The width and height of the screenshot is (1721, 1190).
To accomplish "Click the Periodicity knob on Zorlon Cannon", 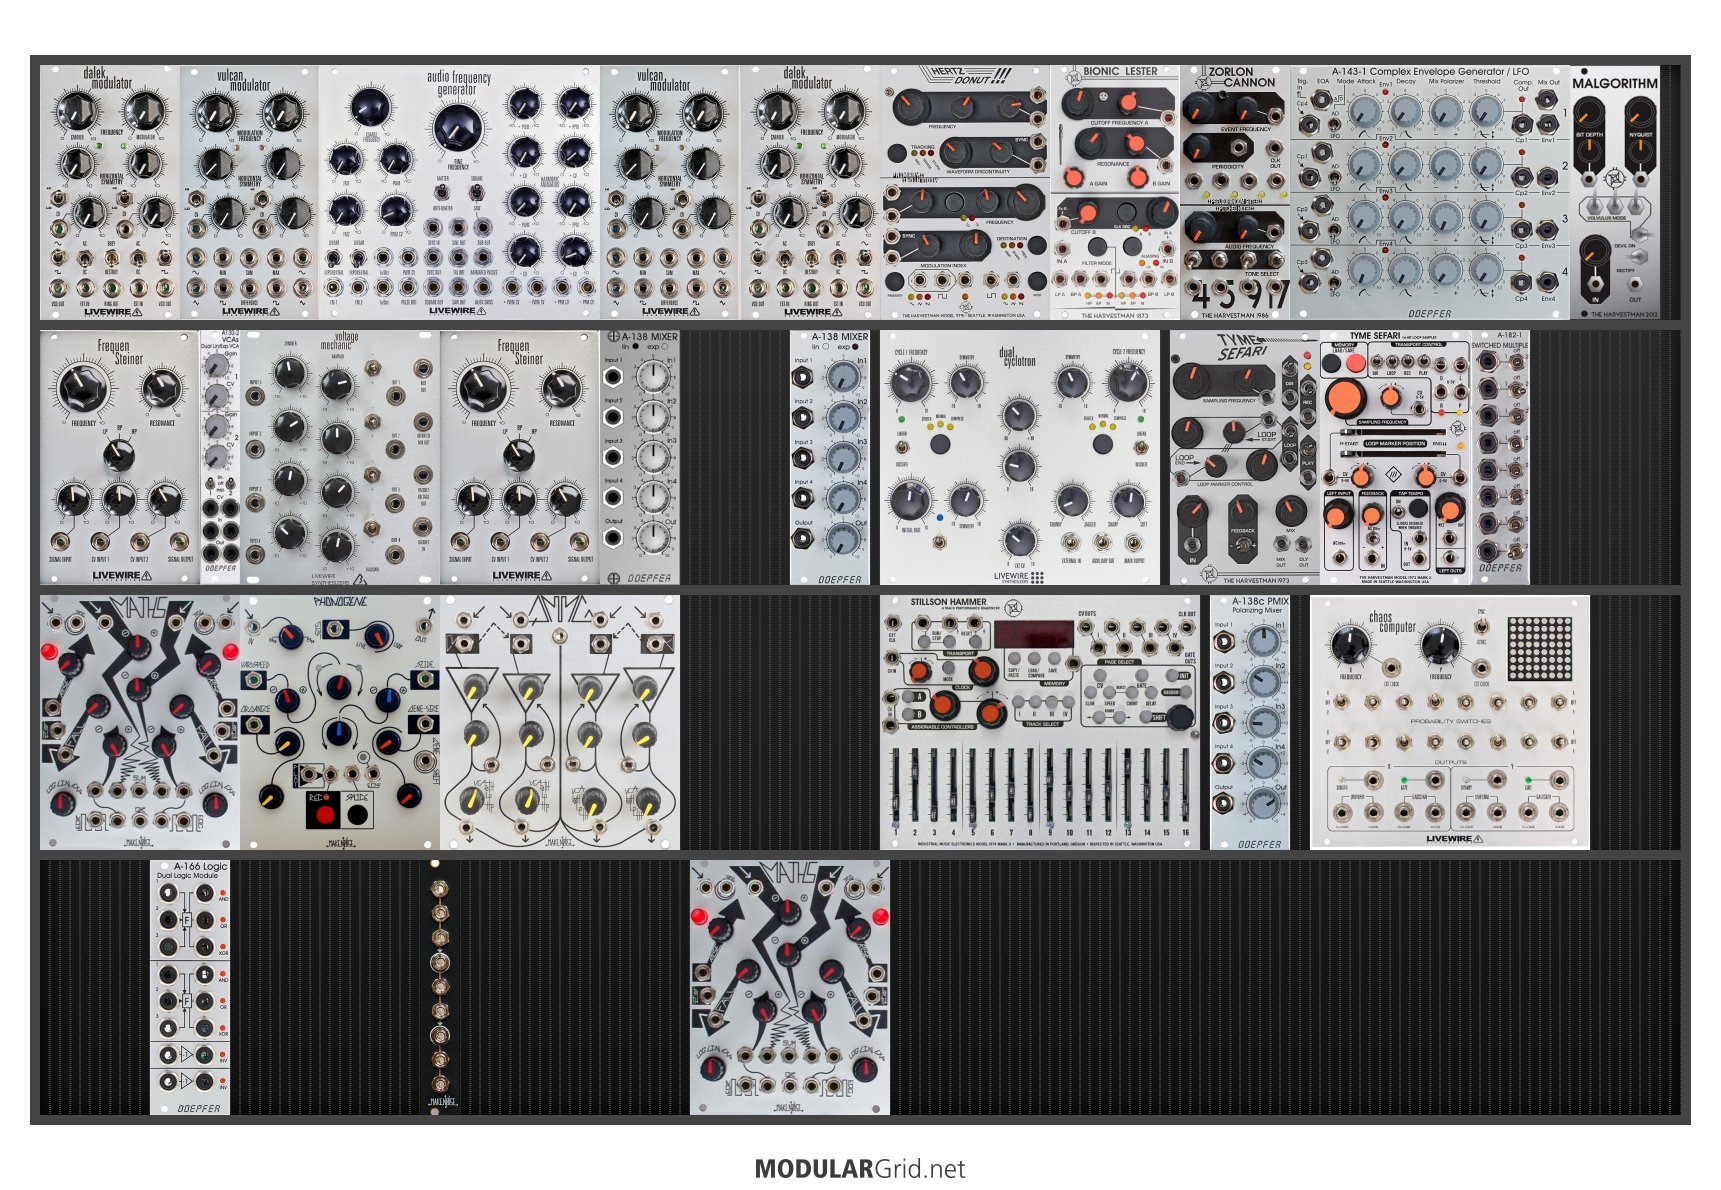I will coord(1198,147).
